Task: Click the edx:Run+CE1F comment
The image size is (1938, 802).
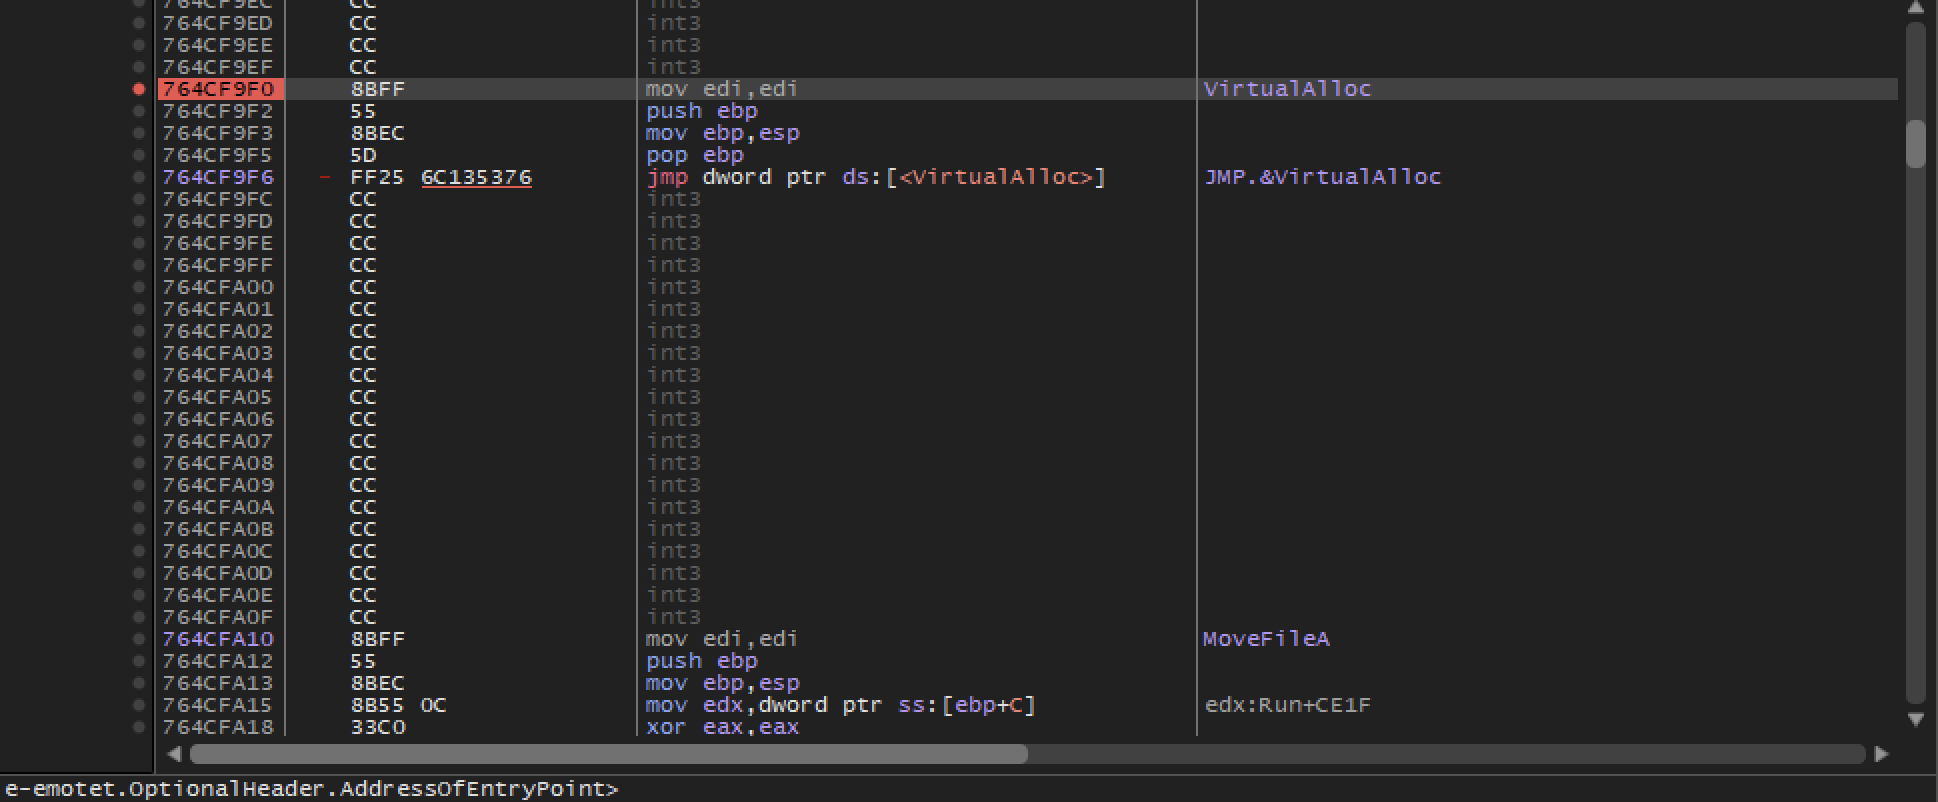Action: pos(1288,705)
